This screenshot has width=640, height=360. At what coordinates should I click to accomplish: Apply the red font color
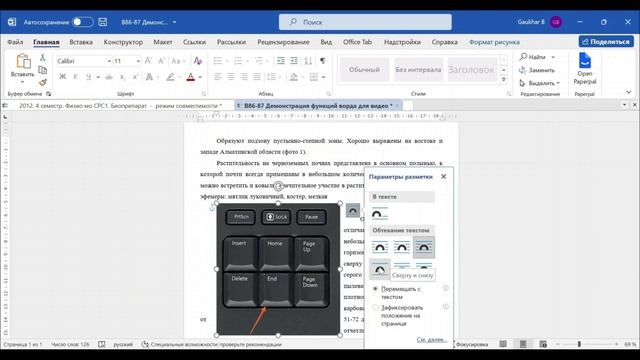pos(191,77)
